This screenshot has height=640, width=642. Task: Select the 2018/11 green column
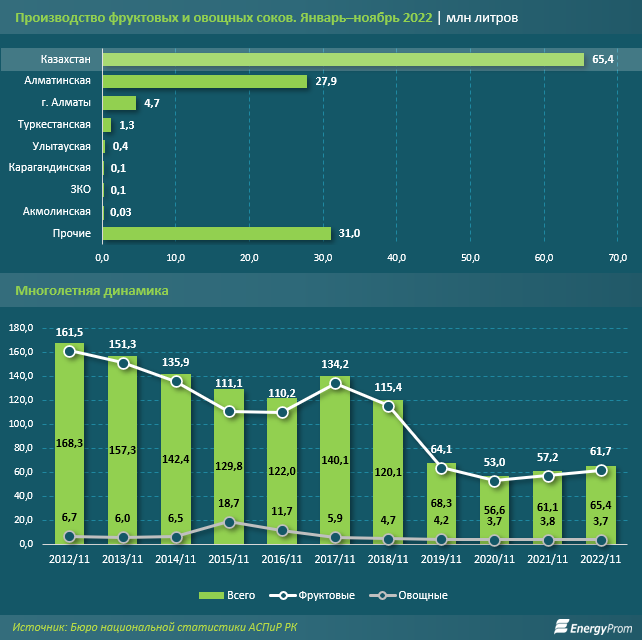click(387, 472)
